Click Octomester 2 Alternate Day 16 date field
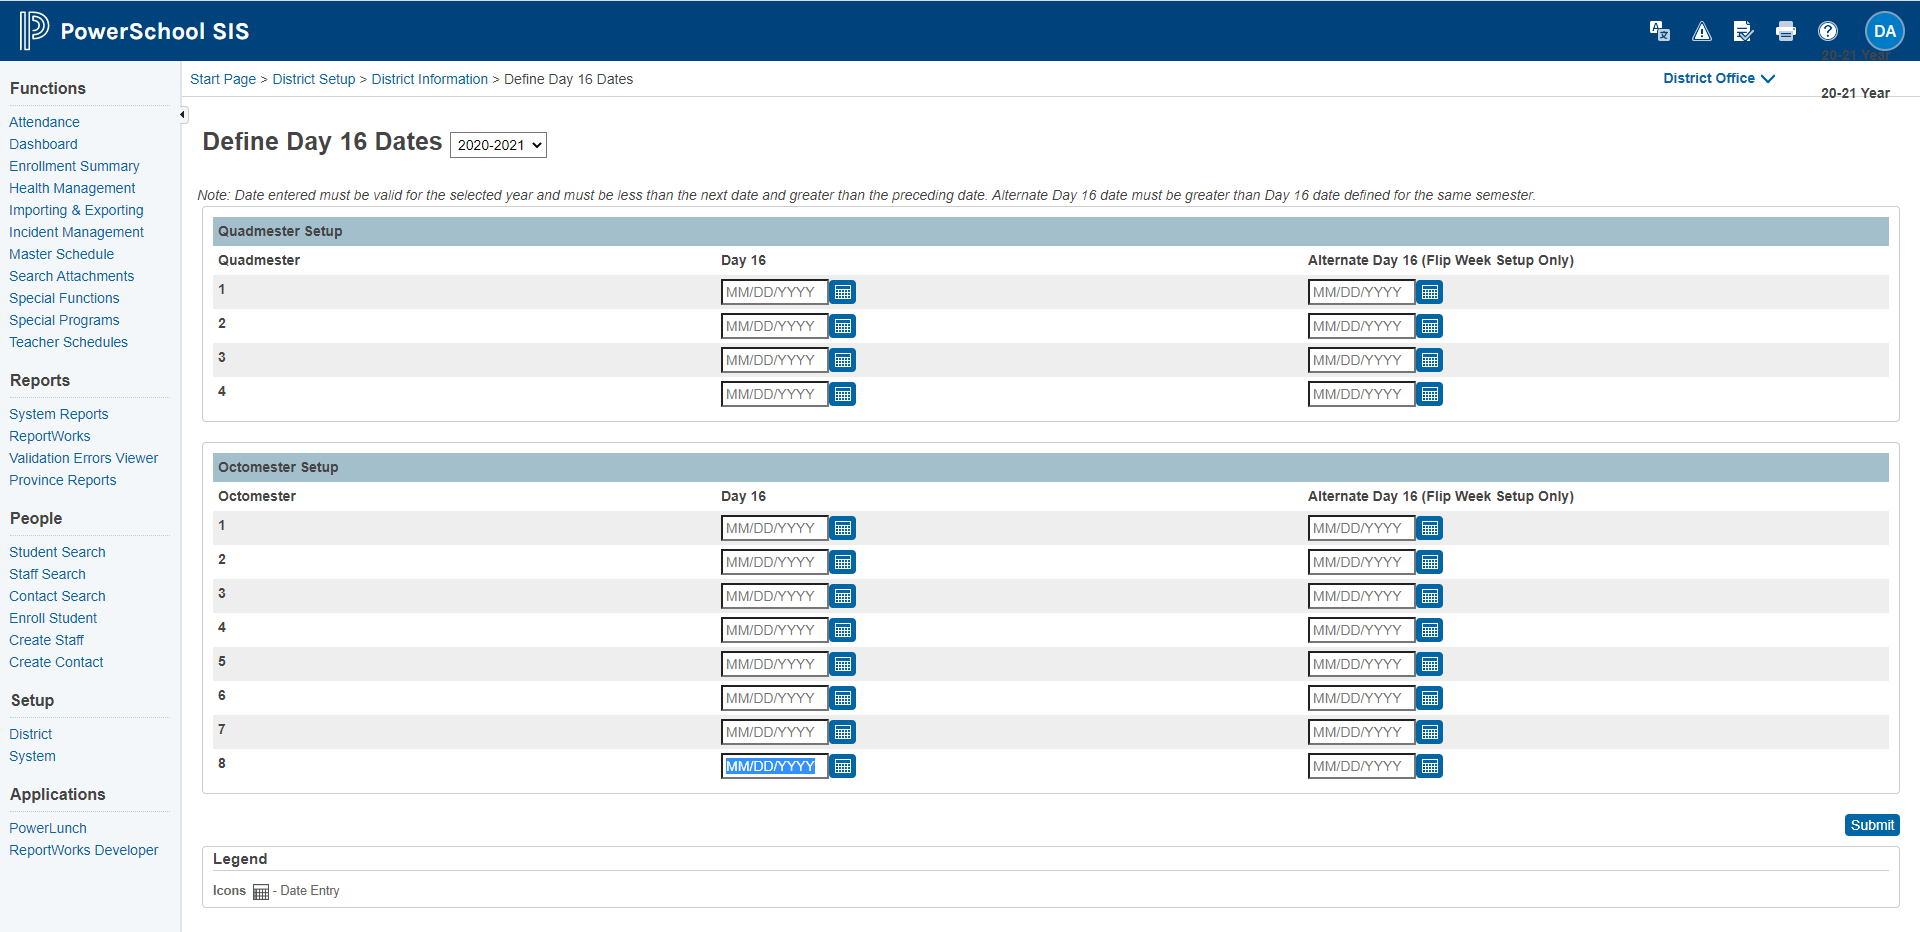 1360,562
